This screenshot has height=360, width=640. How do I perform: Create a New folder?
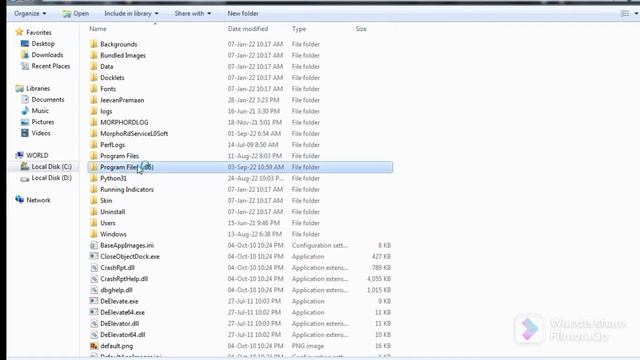click(x=243, y=13)
